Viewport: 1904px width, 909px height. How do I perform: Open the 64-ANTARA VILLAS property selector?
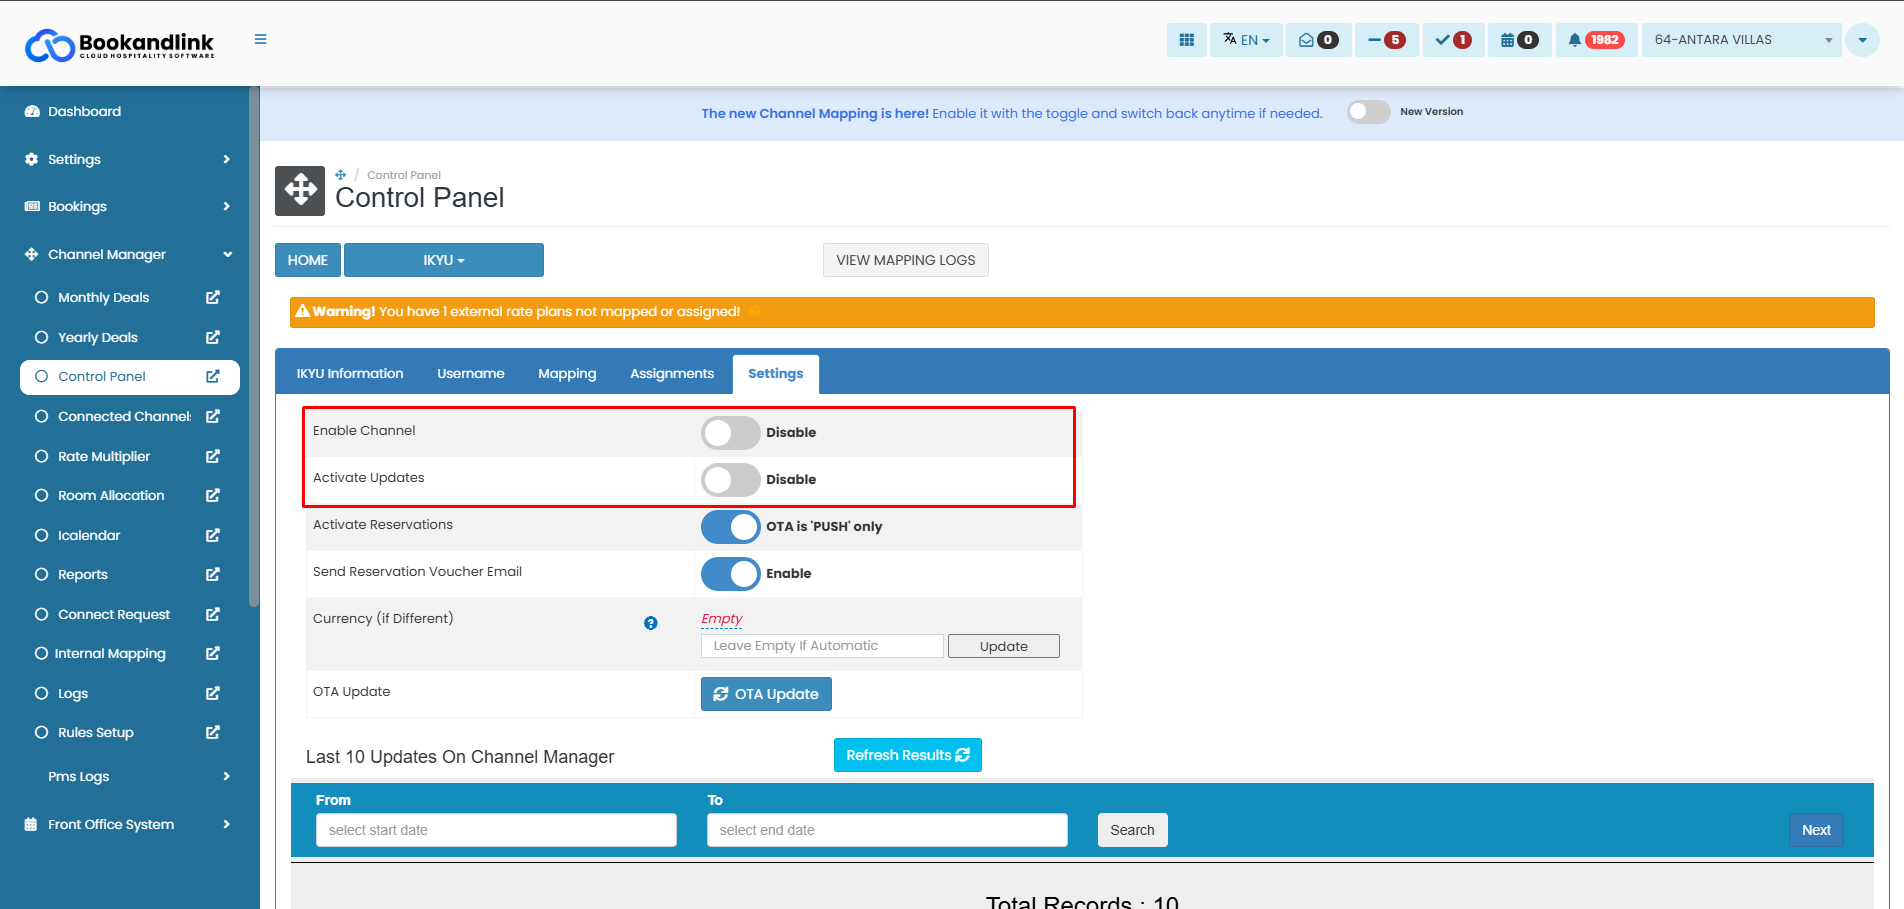[1741, 40]
